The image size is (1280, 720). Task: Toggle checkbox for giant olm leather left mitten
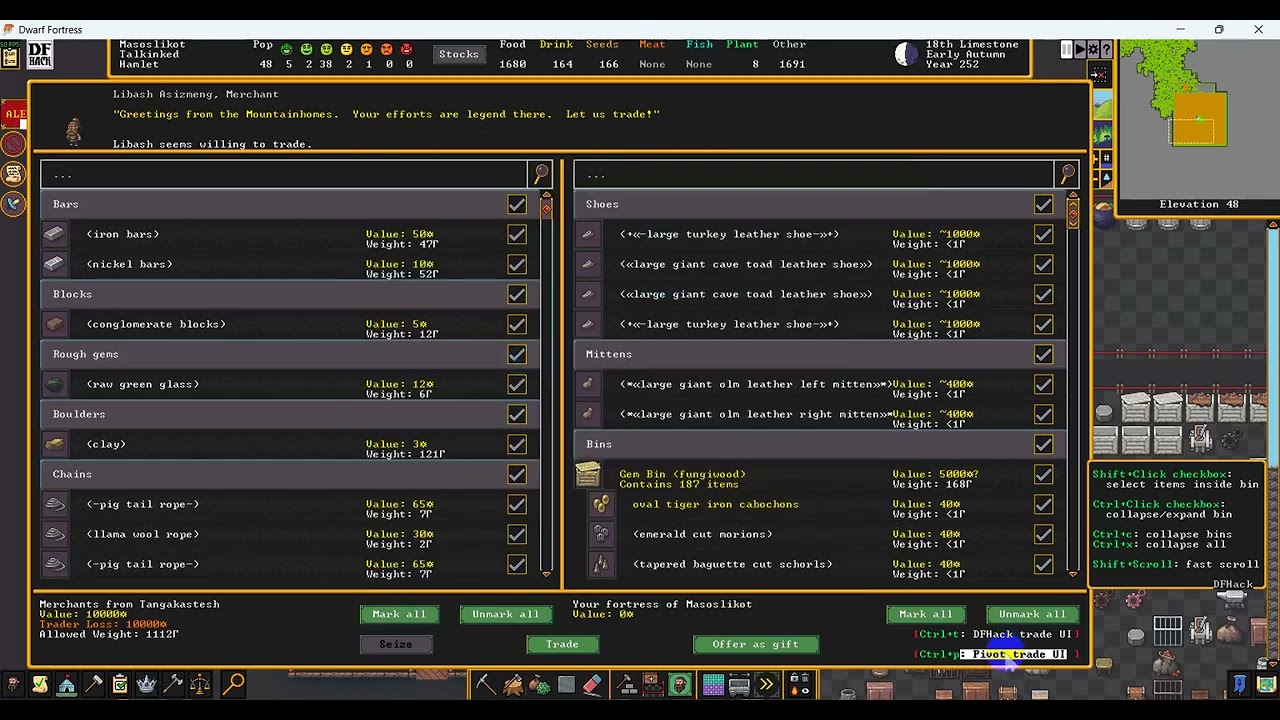point(1044,384)
